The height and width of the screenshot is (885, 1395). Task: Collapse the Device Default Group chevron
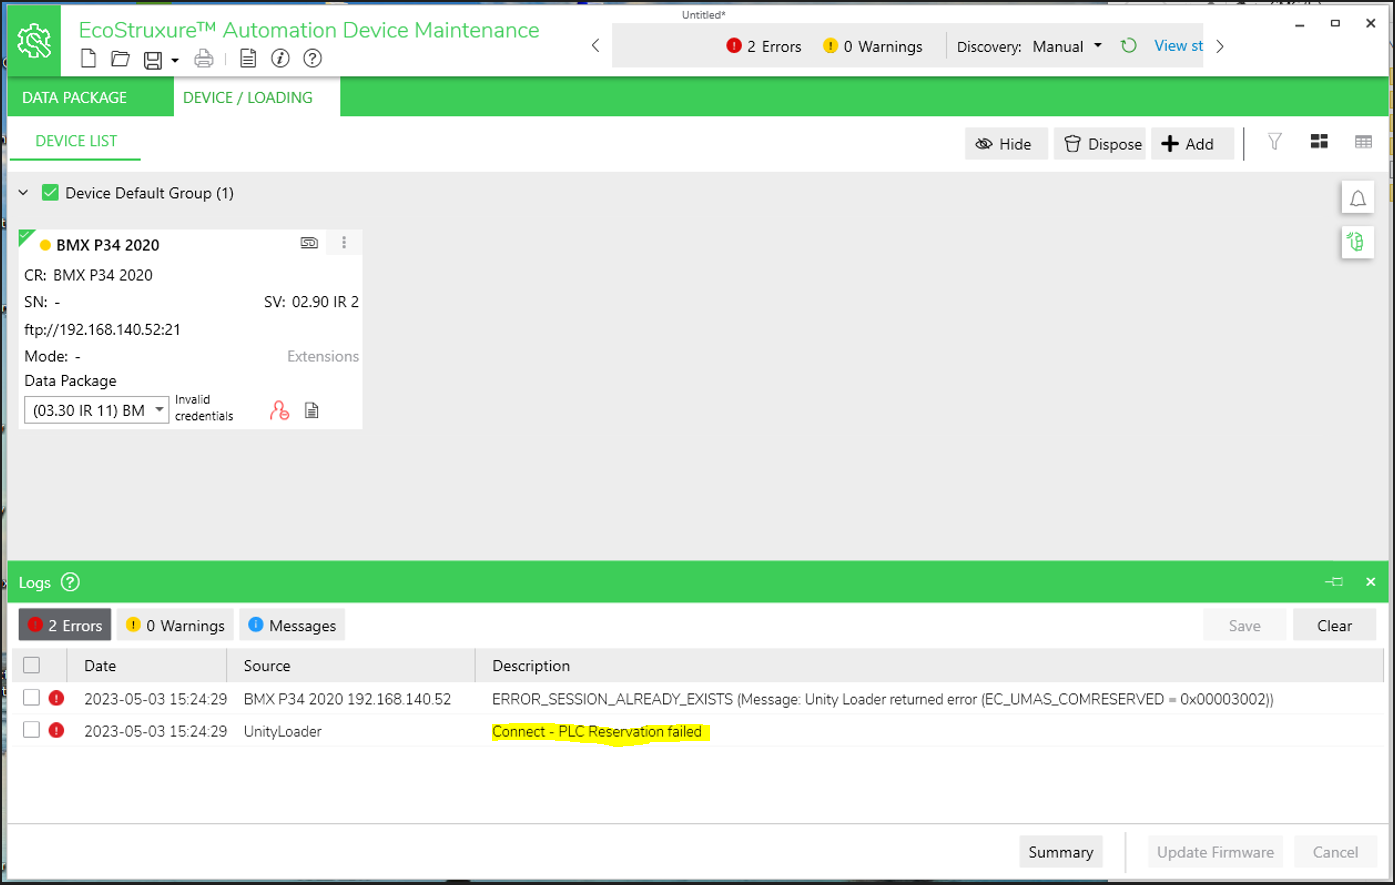tap(23, 193)
